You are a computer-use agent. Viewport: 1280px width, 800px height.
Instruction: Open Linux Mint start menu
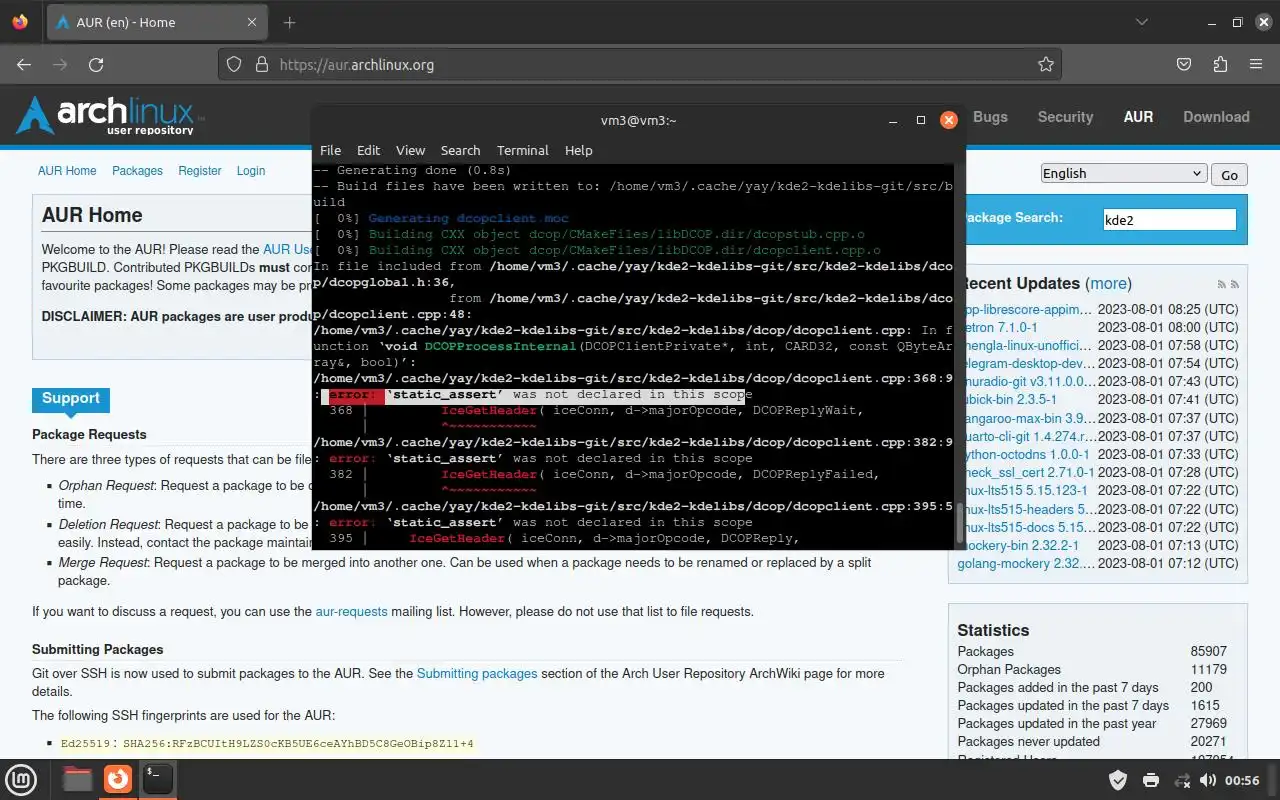click(22, 779)
